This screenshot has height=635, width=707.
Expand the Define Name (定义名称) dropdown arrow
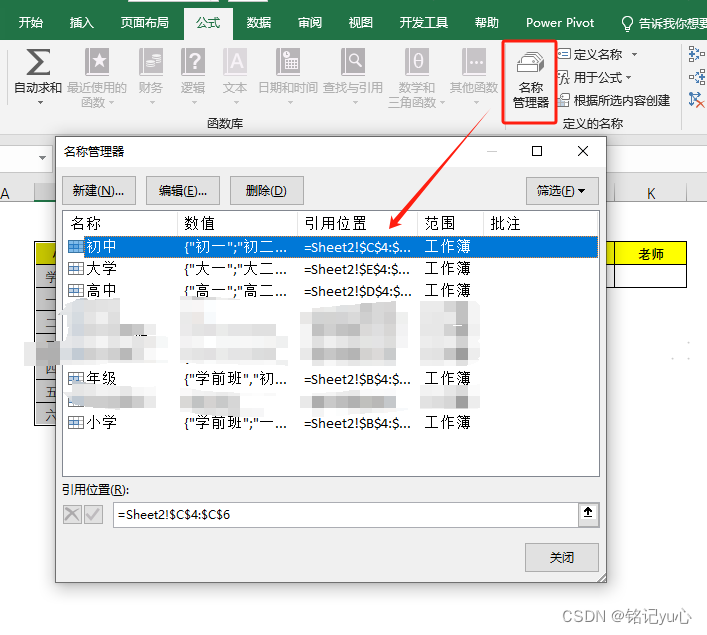(x=634, y=55)
